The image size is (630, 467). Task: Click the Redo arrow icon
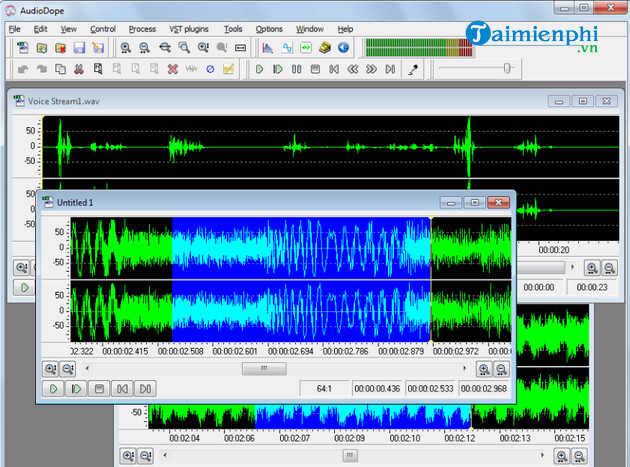coord(42,69)
